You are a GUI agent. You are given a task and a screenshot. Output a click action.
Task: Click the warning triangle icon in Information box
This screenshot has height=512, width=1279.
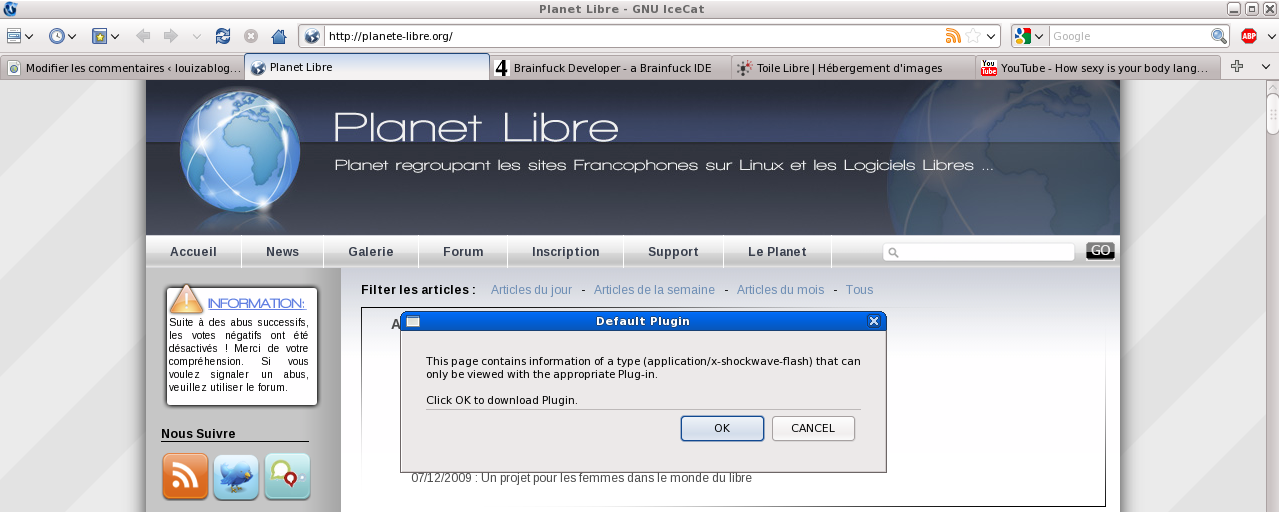pyautogui.click(x=186, y=299)
